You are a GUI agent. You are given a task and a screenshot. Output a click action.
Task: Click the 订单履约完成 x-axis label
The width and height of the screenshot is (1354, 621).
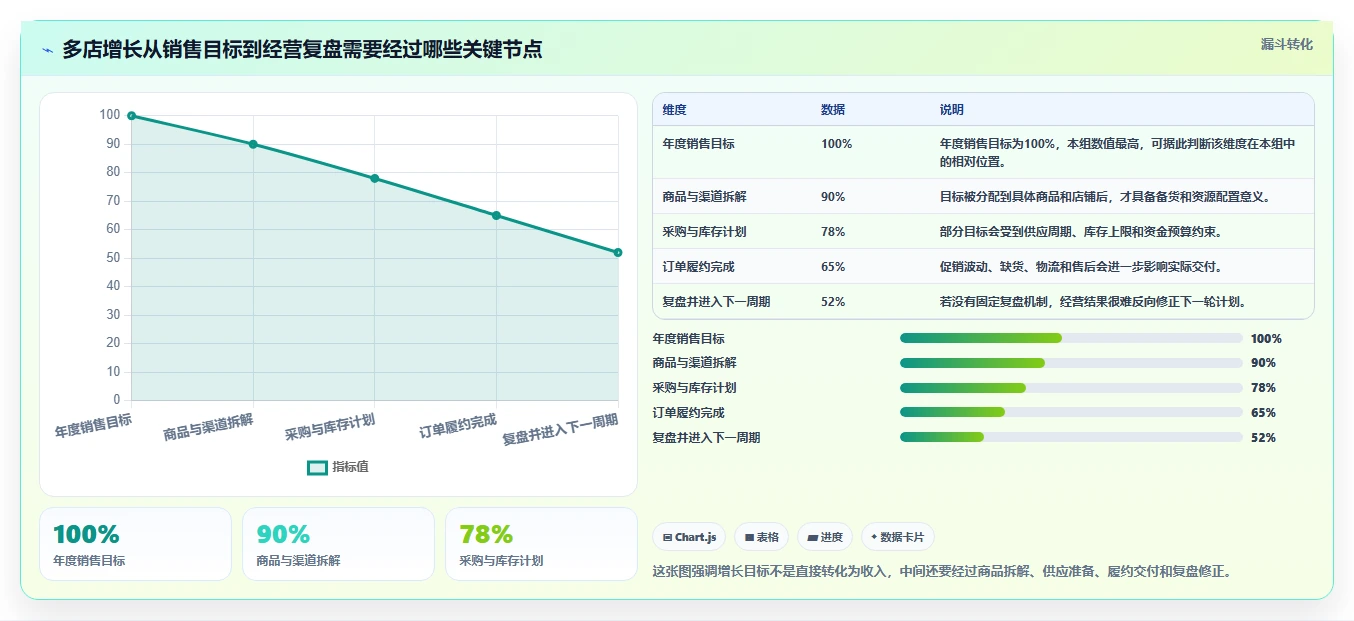point(458,427)
